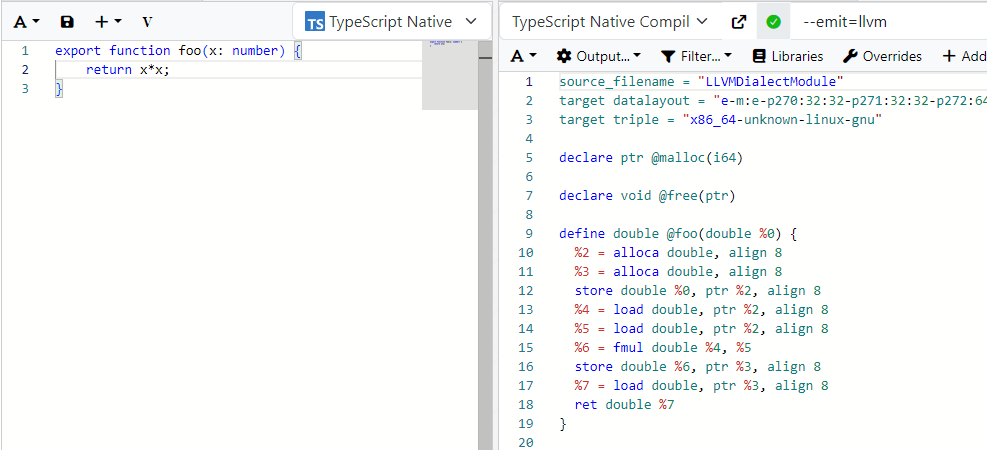Click '%3 = alloca double' output line
This screenshot has height=450, width=987.
678,271
